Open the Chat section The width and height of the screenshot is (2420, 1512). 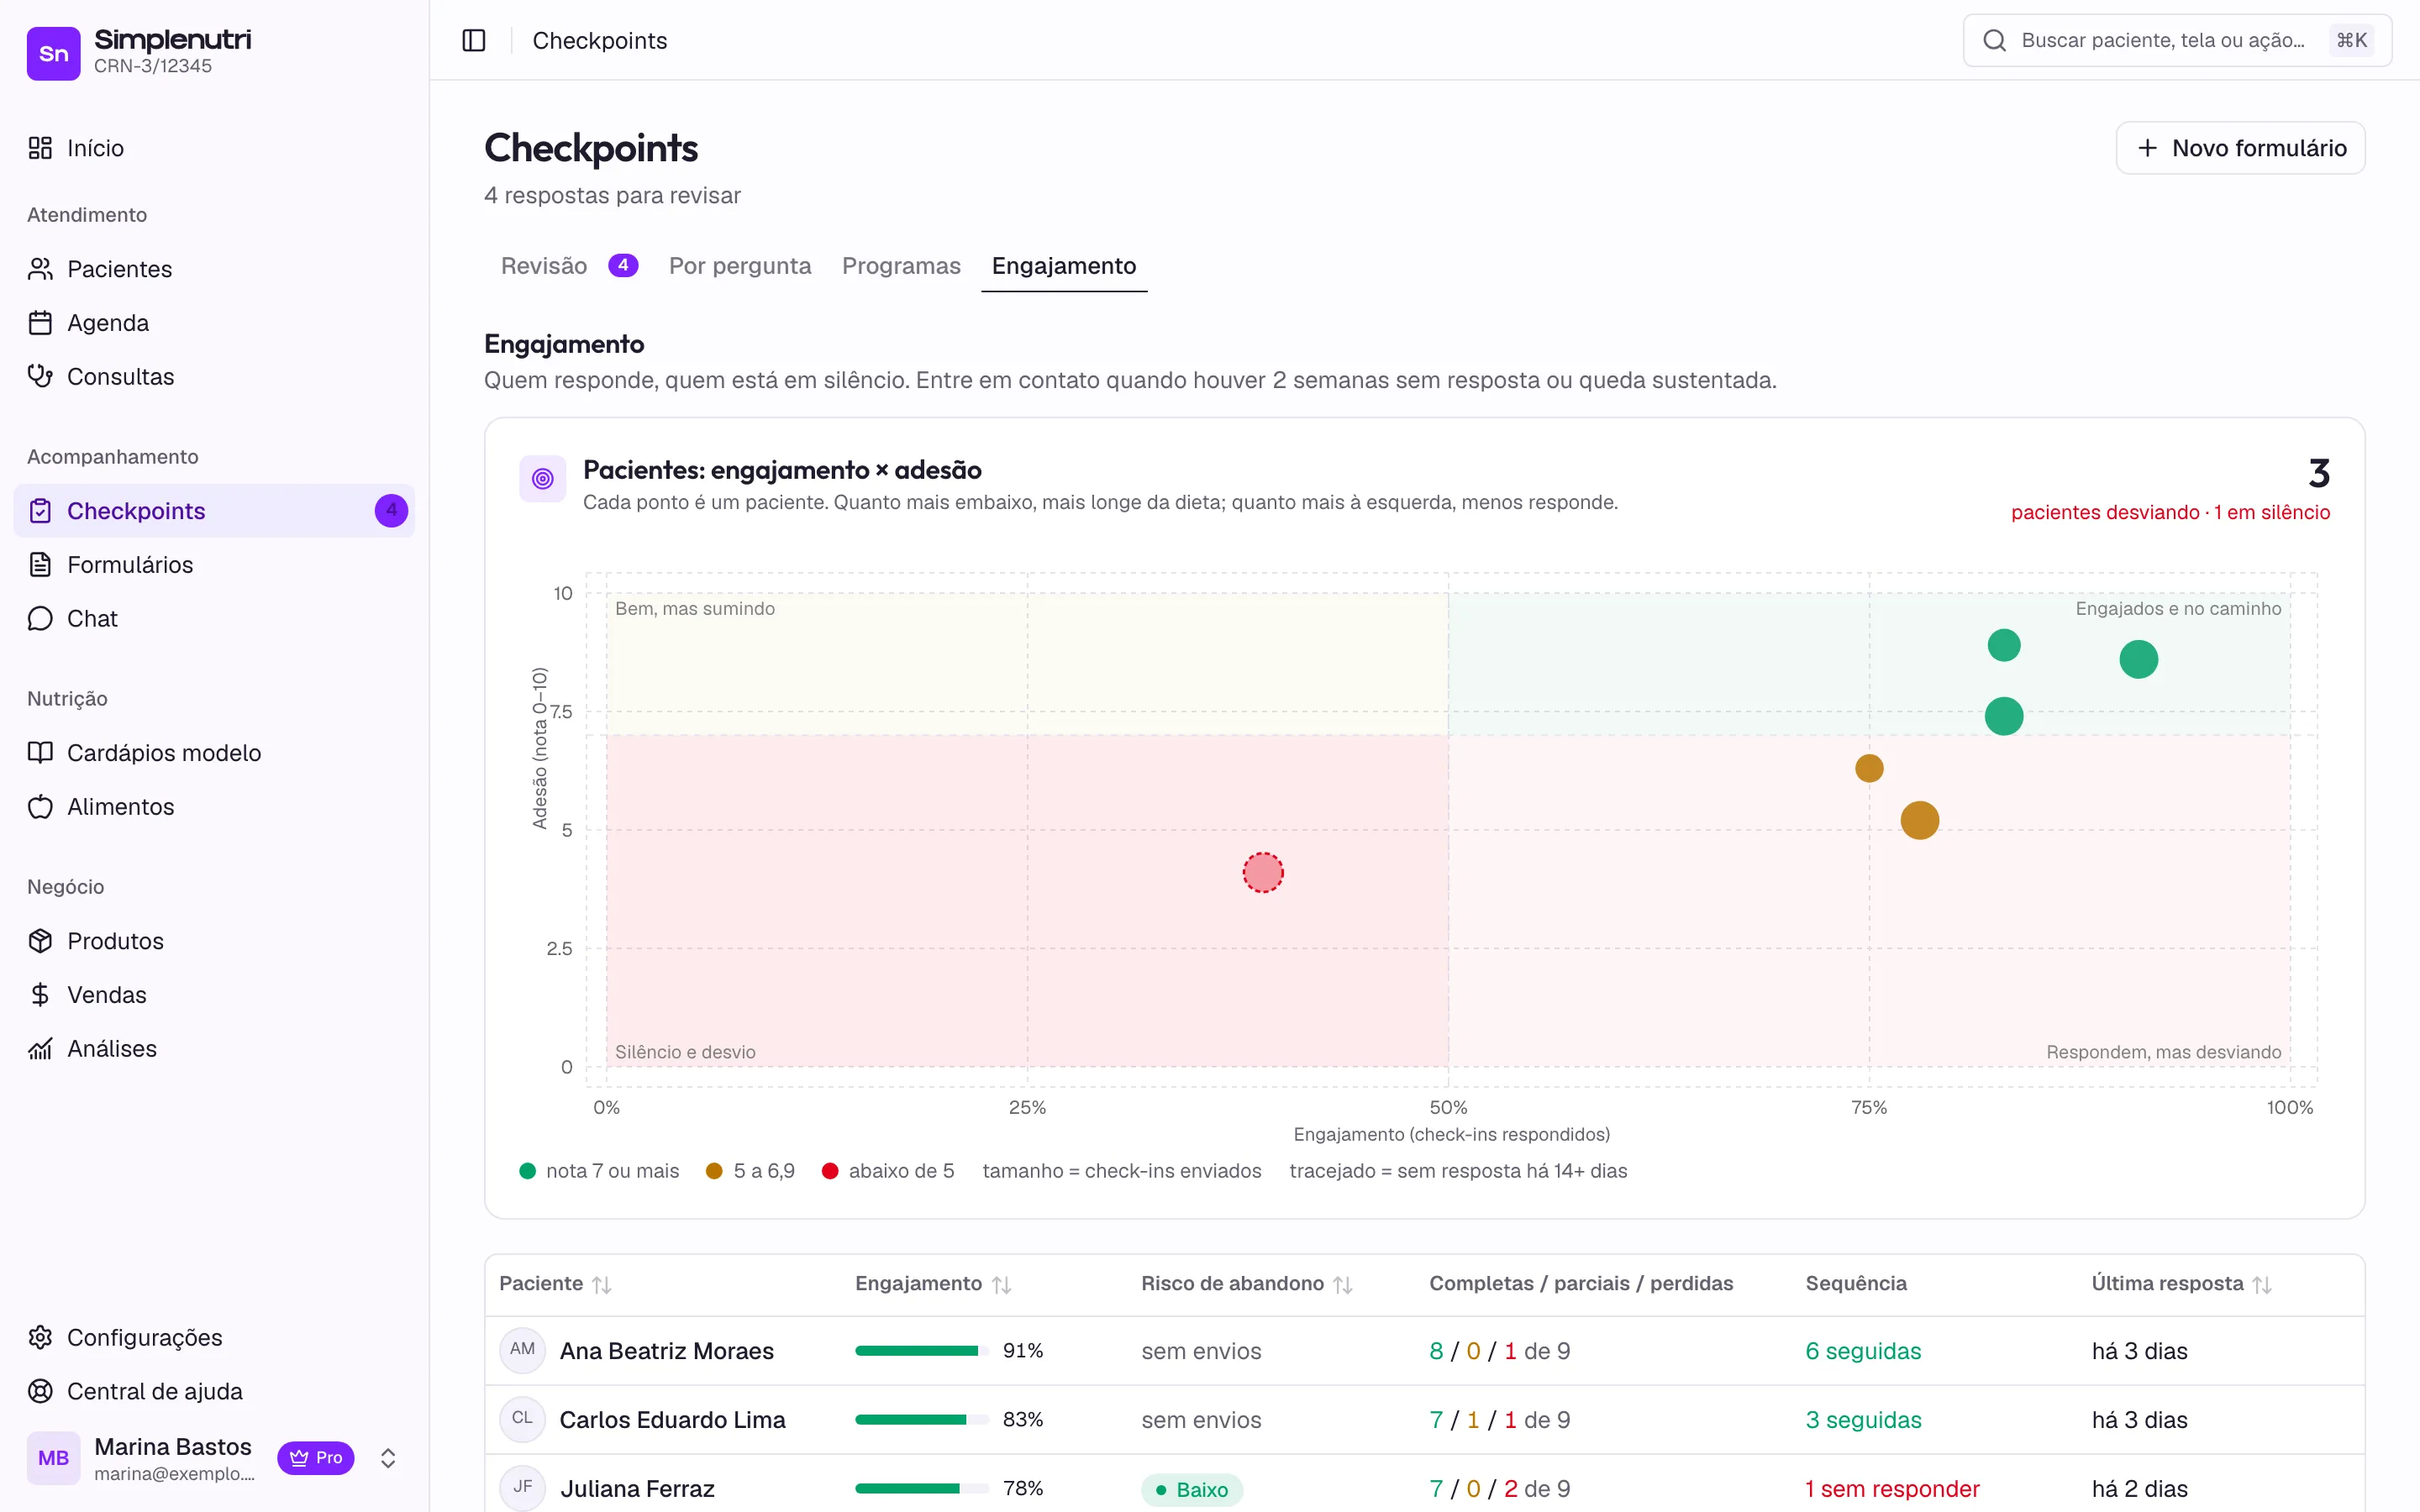click(x=214, y=619)
